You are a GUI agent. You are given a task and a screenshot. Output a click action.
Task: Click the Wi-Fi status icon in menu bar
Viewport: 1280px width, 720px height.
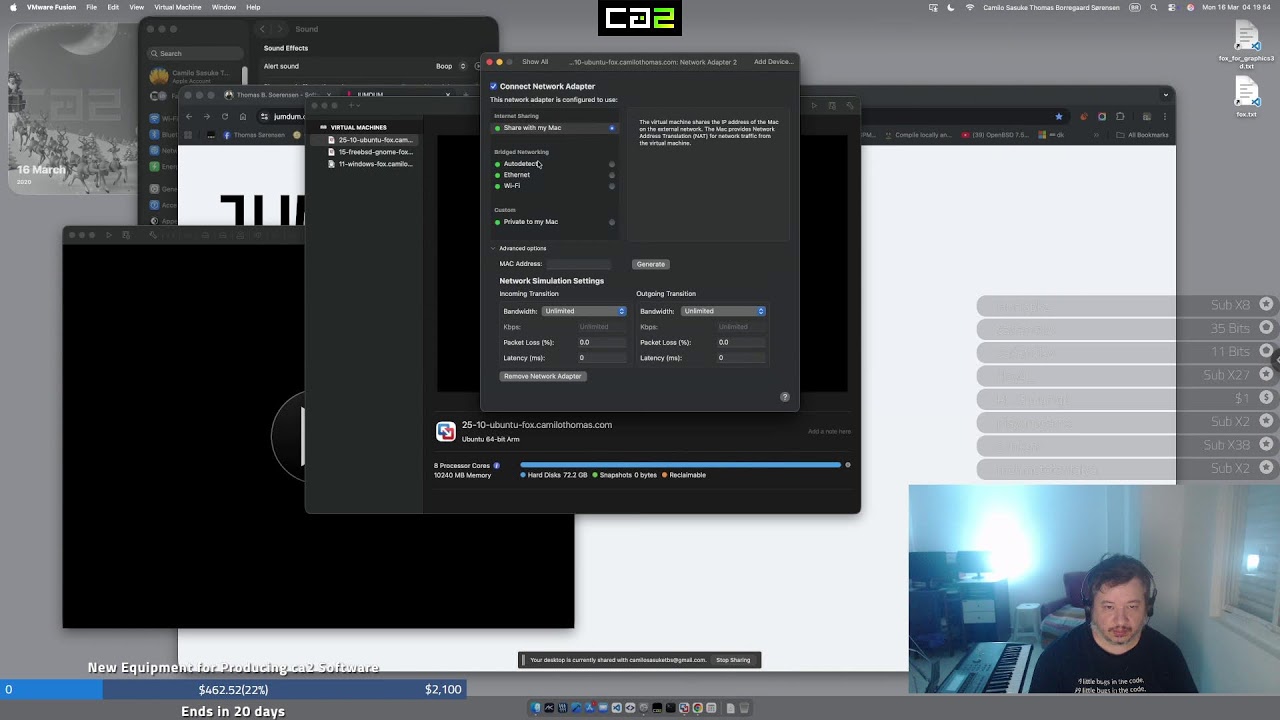coord(970,7)
